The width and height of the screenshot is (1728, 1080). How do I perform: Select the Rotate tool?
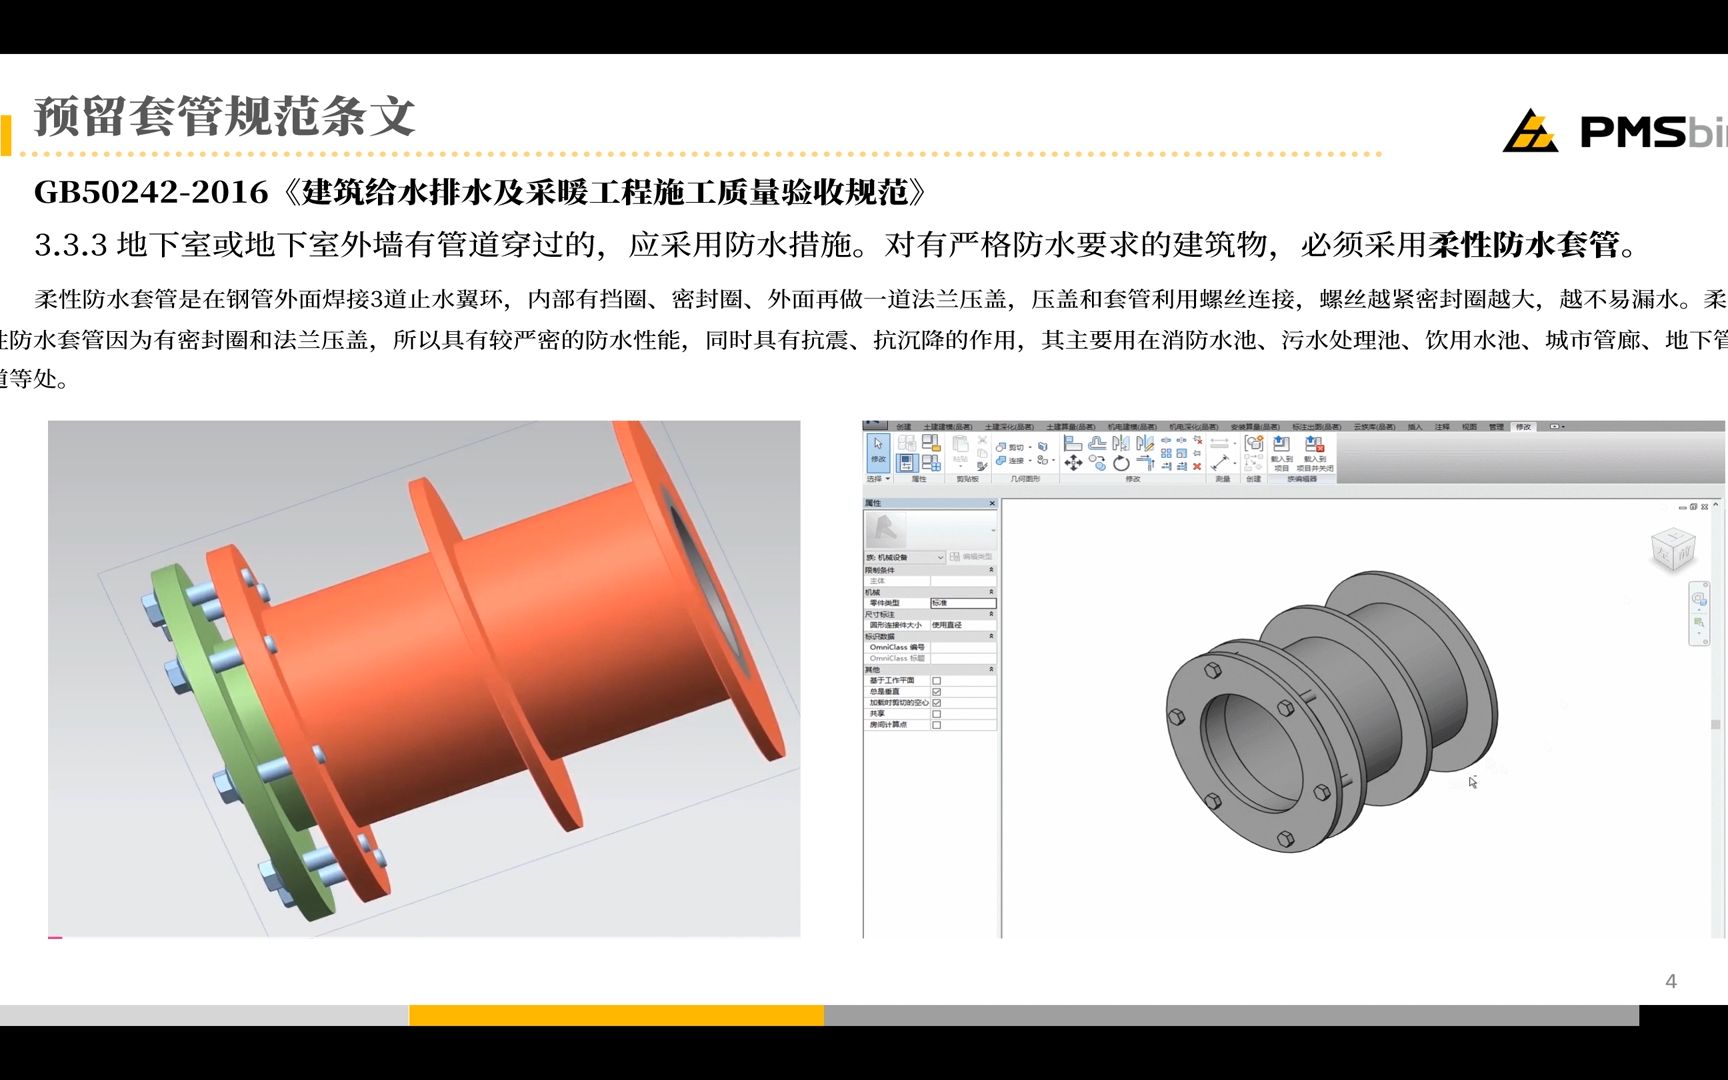pyautogui.click(x=1121, y=463)
